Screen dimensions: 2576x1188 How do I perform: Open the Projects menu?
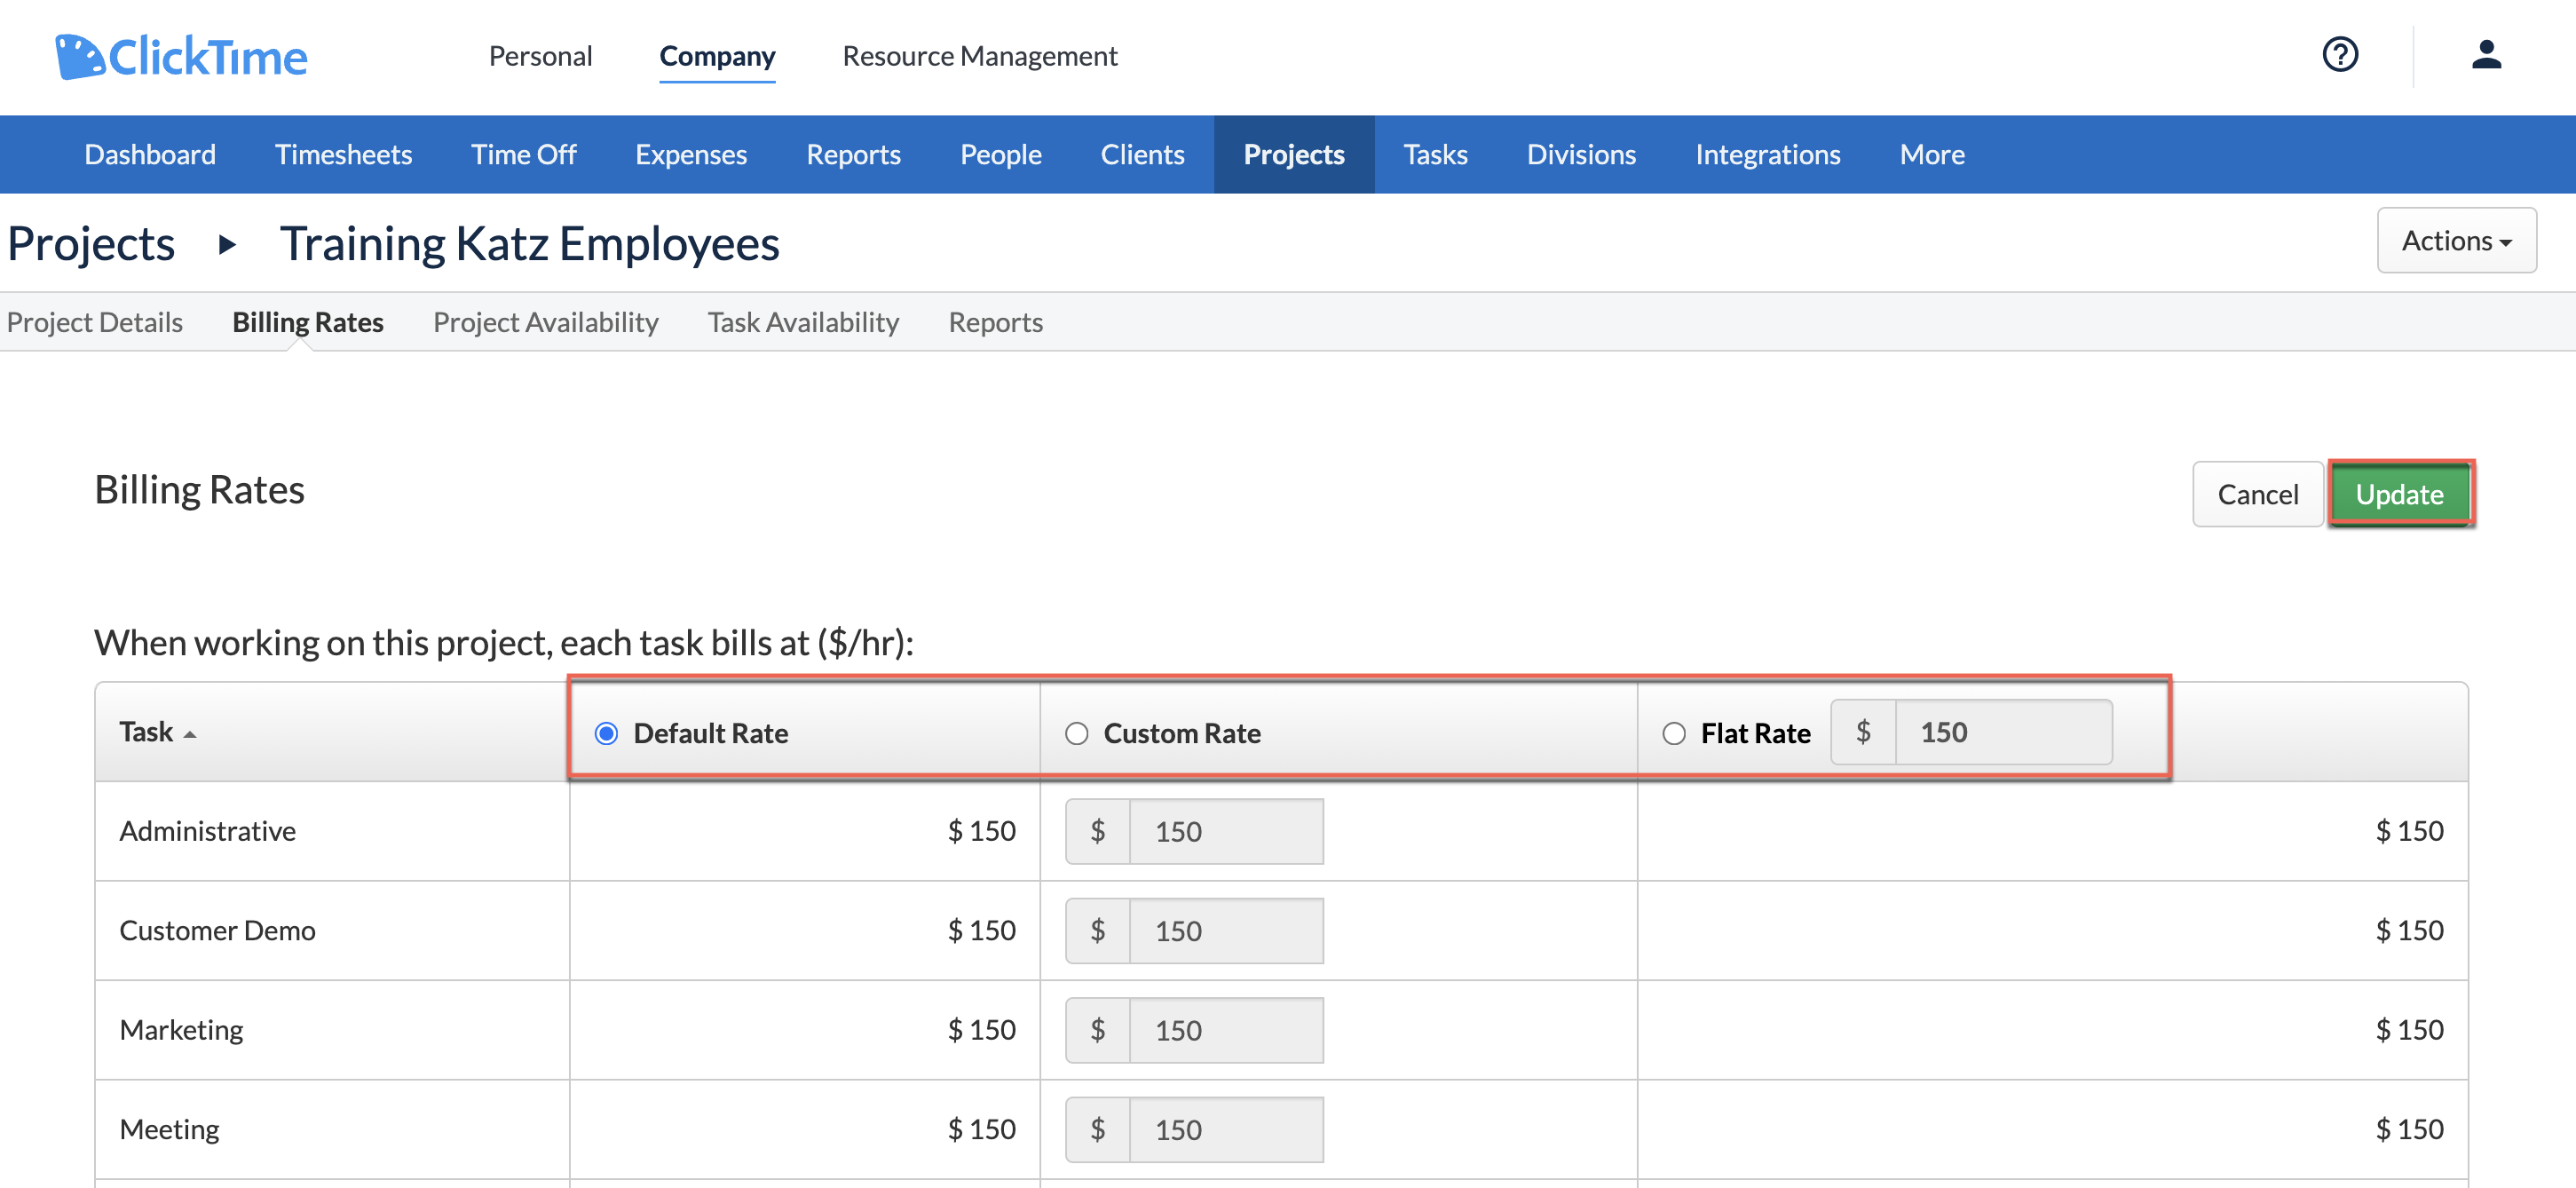tap(1294, 154)
